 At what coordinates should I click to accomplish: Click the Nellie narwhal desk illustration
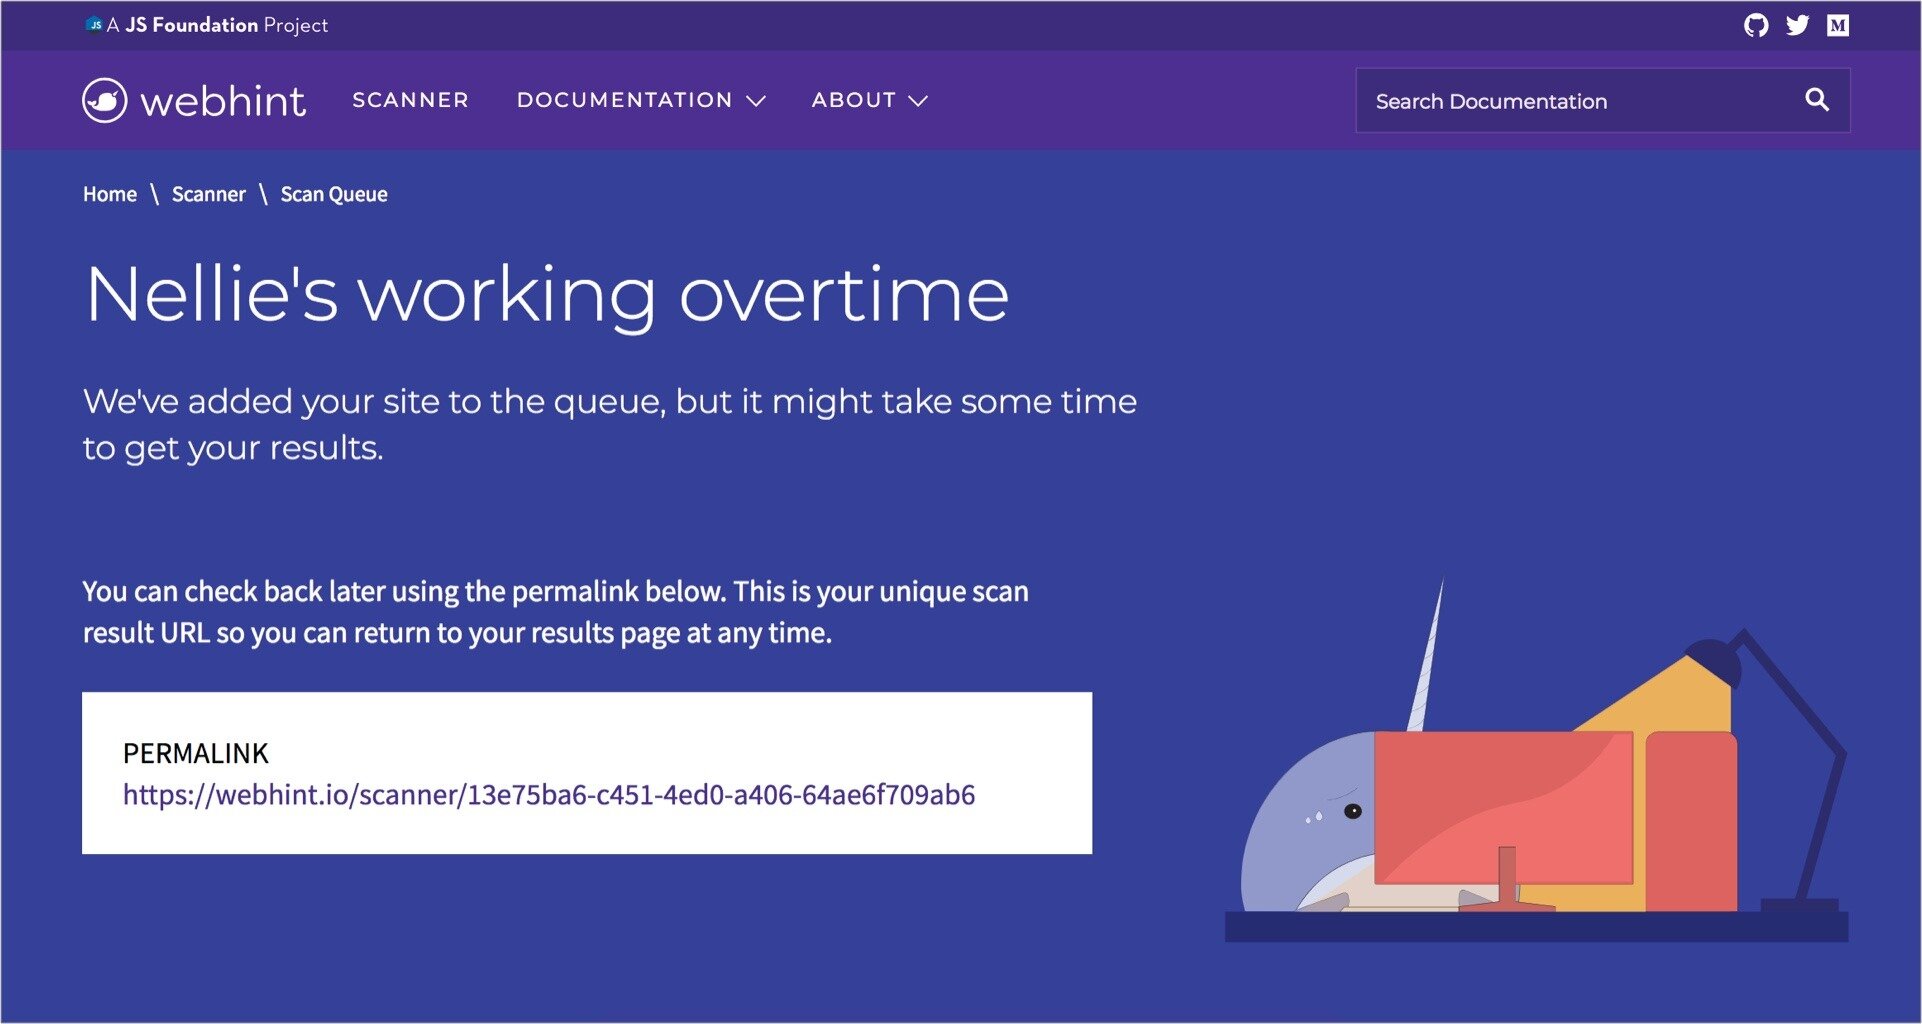[1537, 760]
